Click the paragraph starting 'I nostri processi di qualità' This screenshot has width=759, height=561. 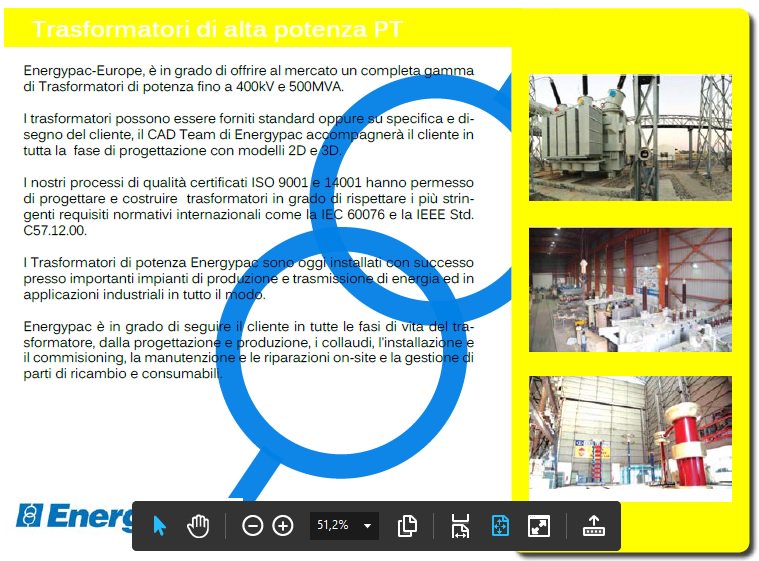pyautogui.click(x=248, y=206)
